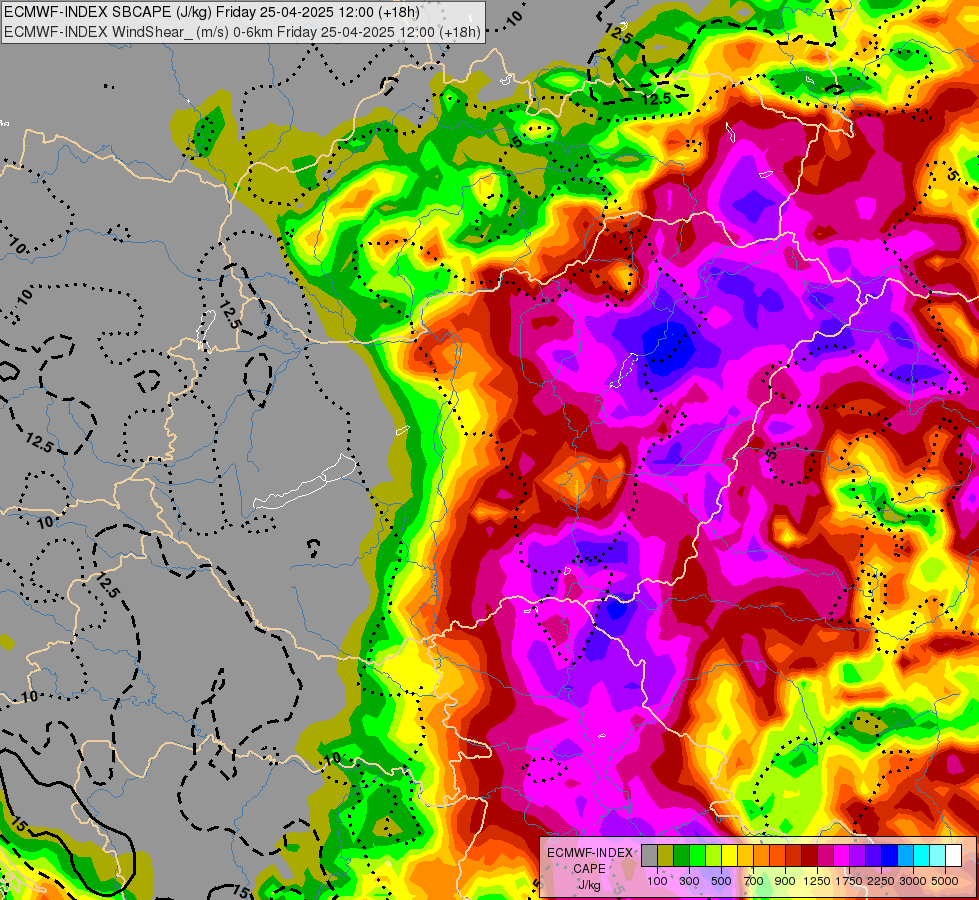This screenshot has height=900, width=979.
Task: Click the pale cyan swatch left of the 5000 tick
Action: 938,855
